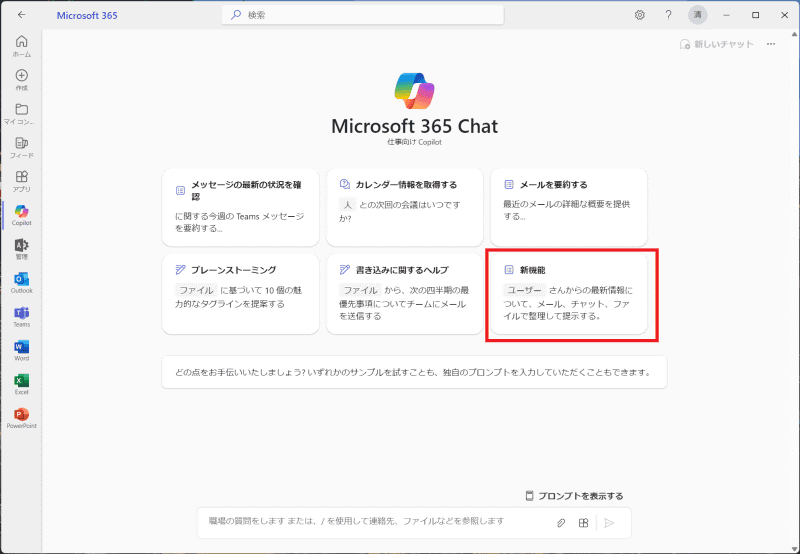
Task: Select ブレーンストーミング prompt card
Action: point(240,294)
